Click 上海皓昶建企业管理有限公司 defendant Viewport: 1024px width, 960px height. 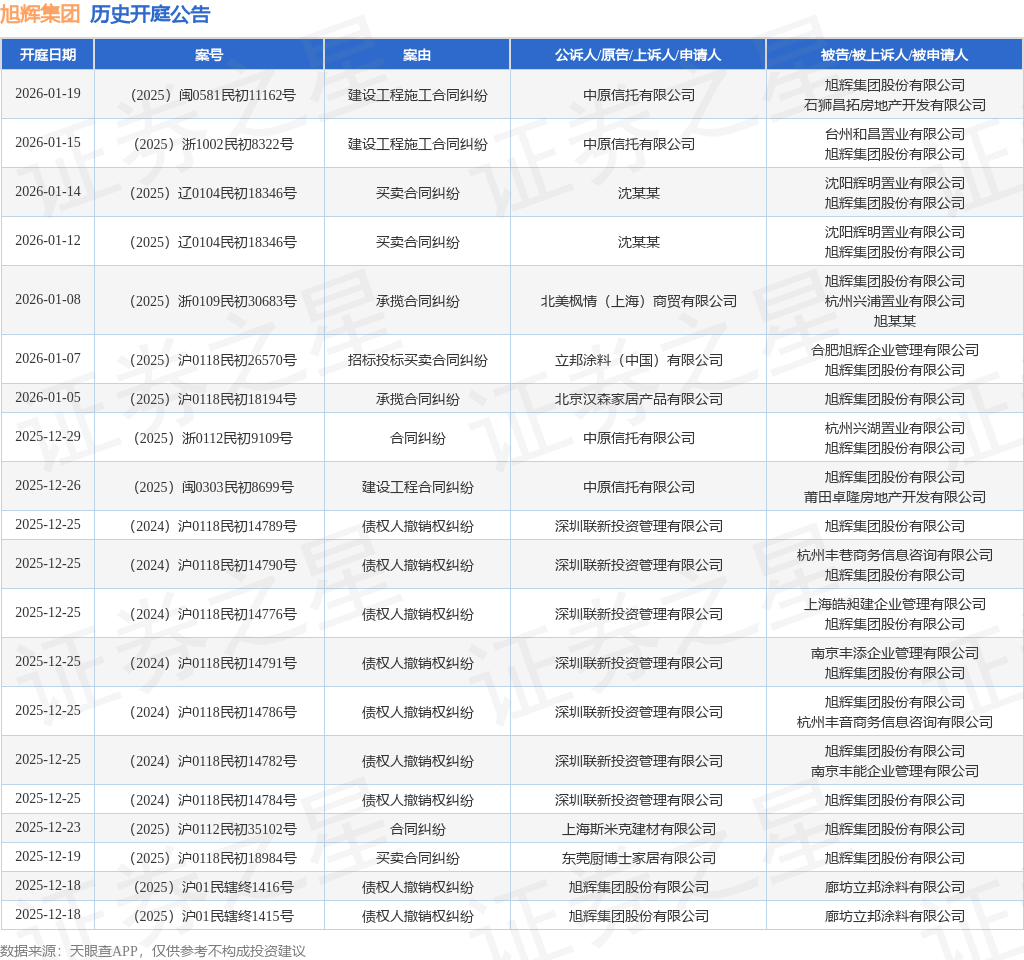pyautogui.click(x=895, y=605)
